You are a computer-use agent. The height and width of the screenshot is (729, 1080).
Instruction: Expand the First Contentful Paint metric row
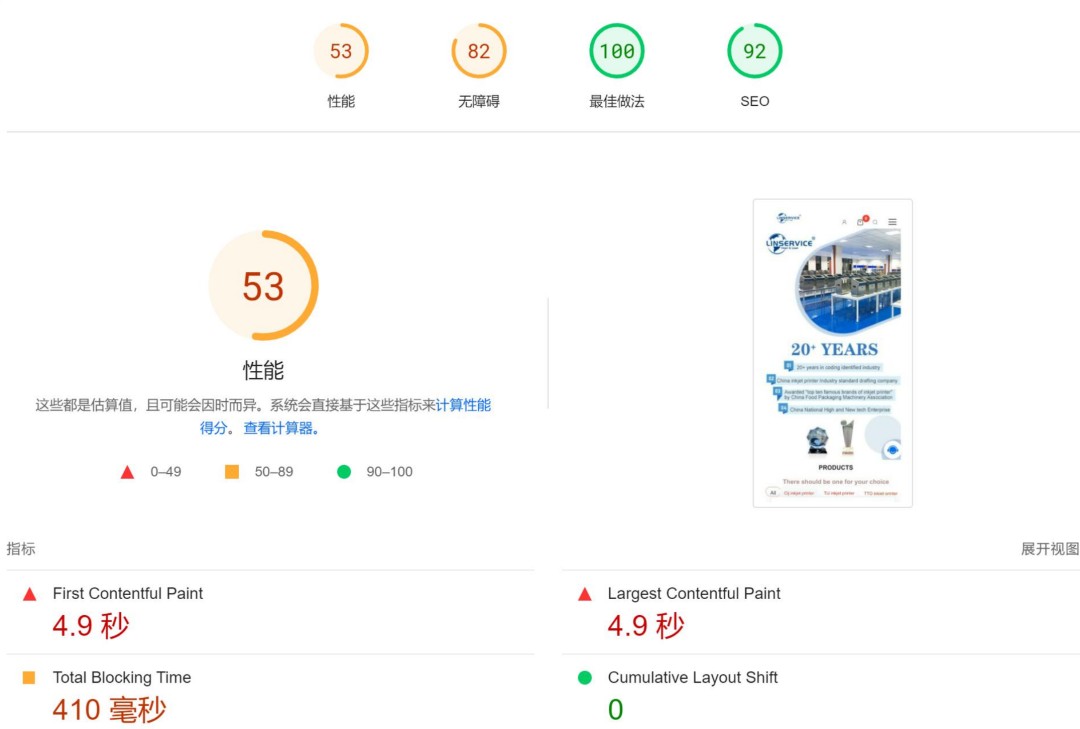click(128, 594)
